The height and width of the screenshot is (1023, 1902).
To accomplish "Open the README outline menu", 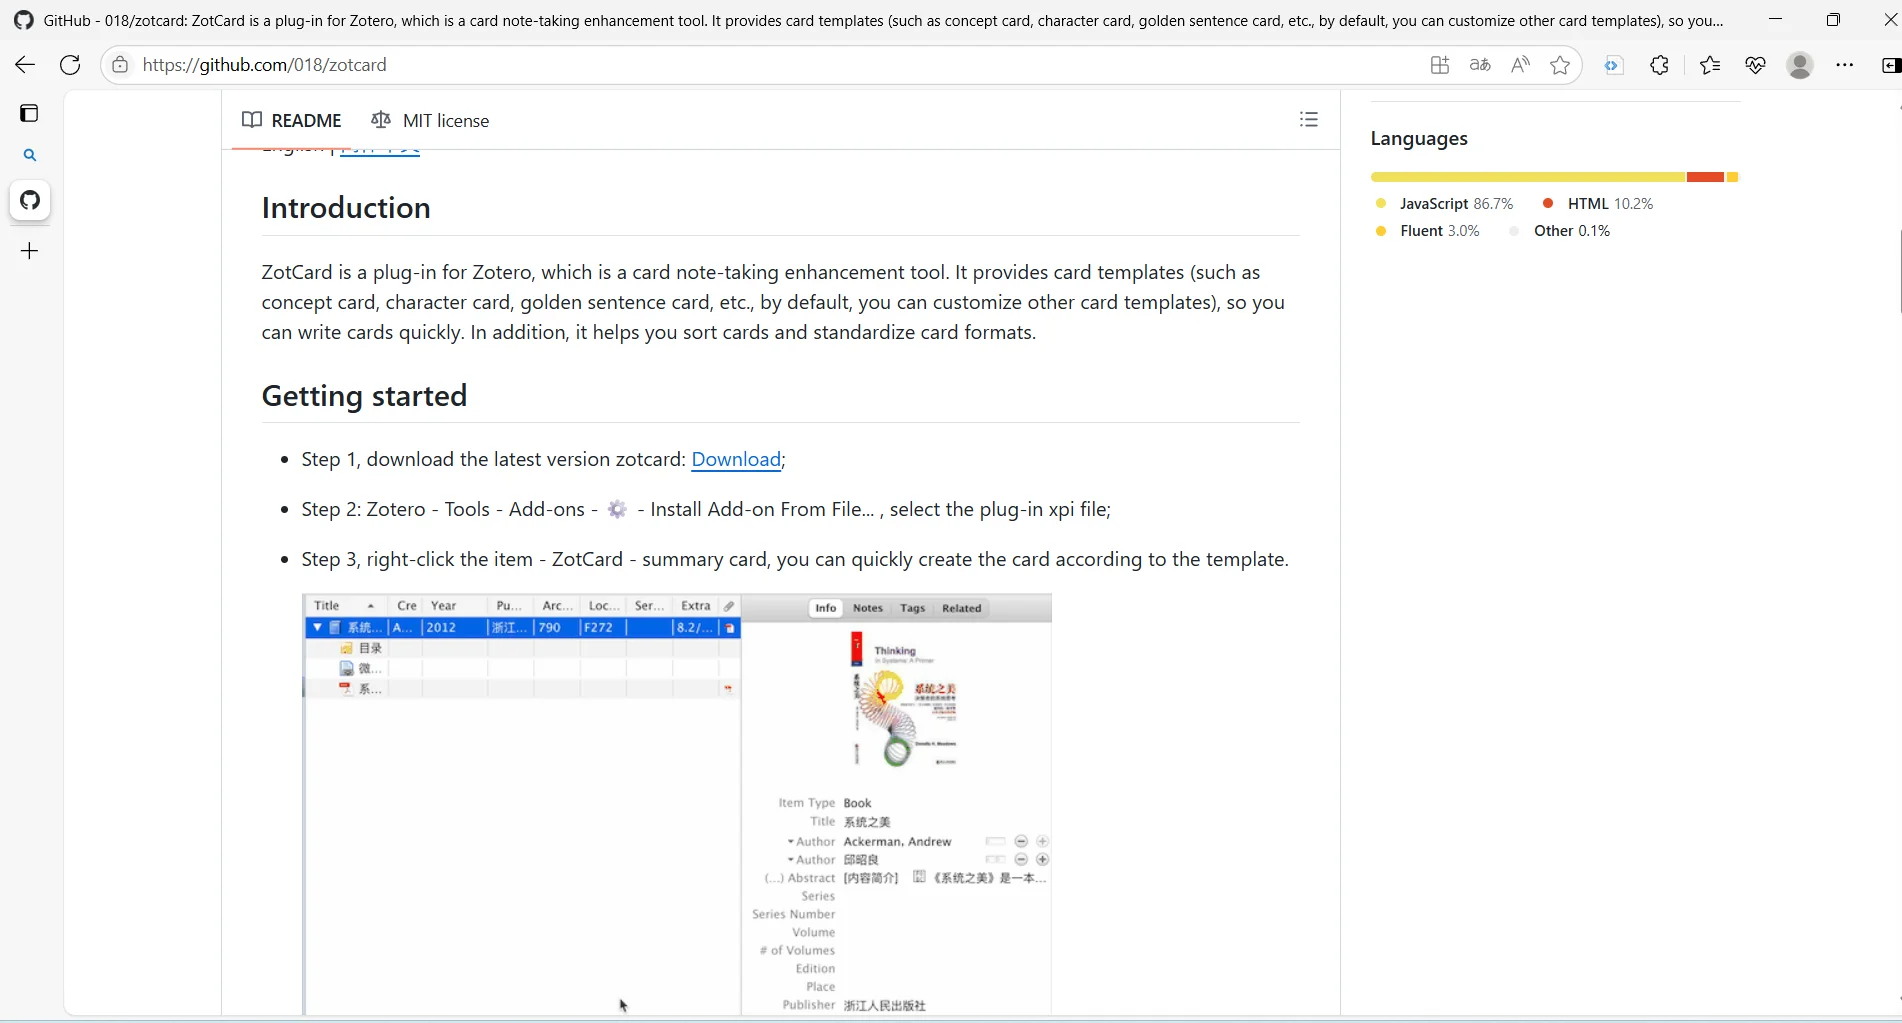I will [1308, 120].
